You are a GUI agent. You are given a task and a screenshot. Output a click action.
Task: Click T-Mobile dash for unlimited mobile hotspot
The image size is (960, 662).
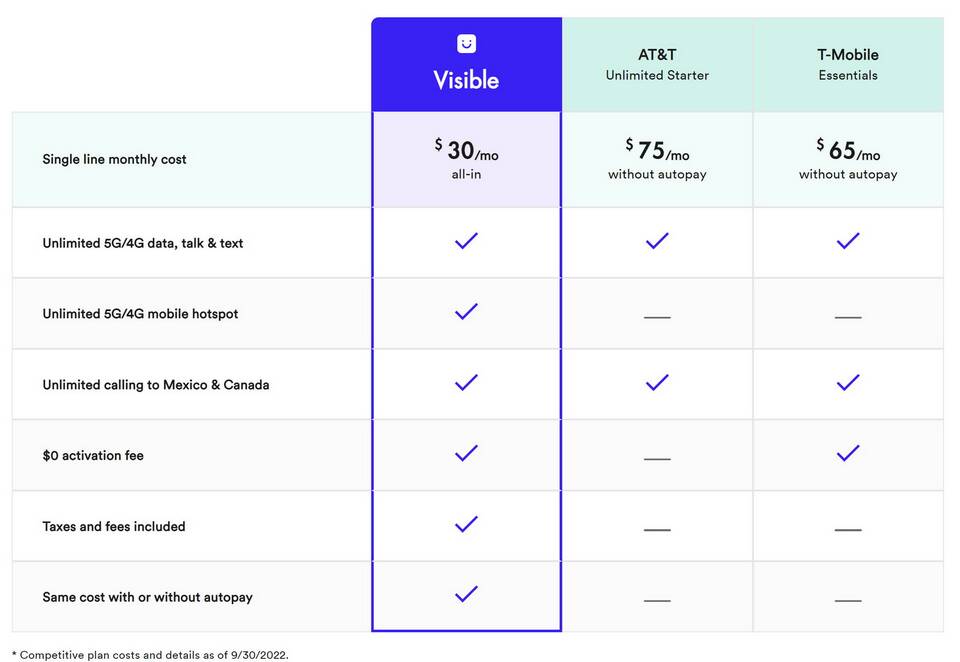(849, 317)
